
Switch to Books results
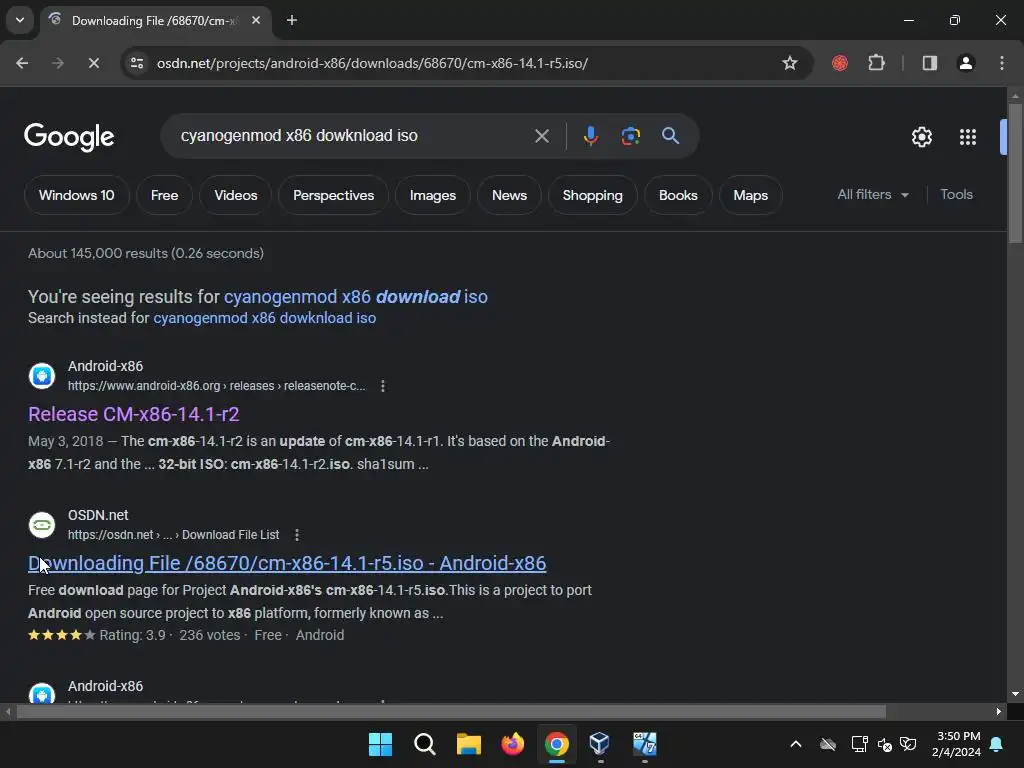point(678,195)
